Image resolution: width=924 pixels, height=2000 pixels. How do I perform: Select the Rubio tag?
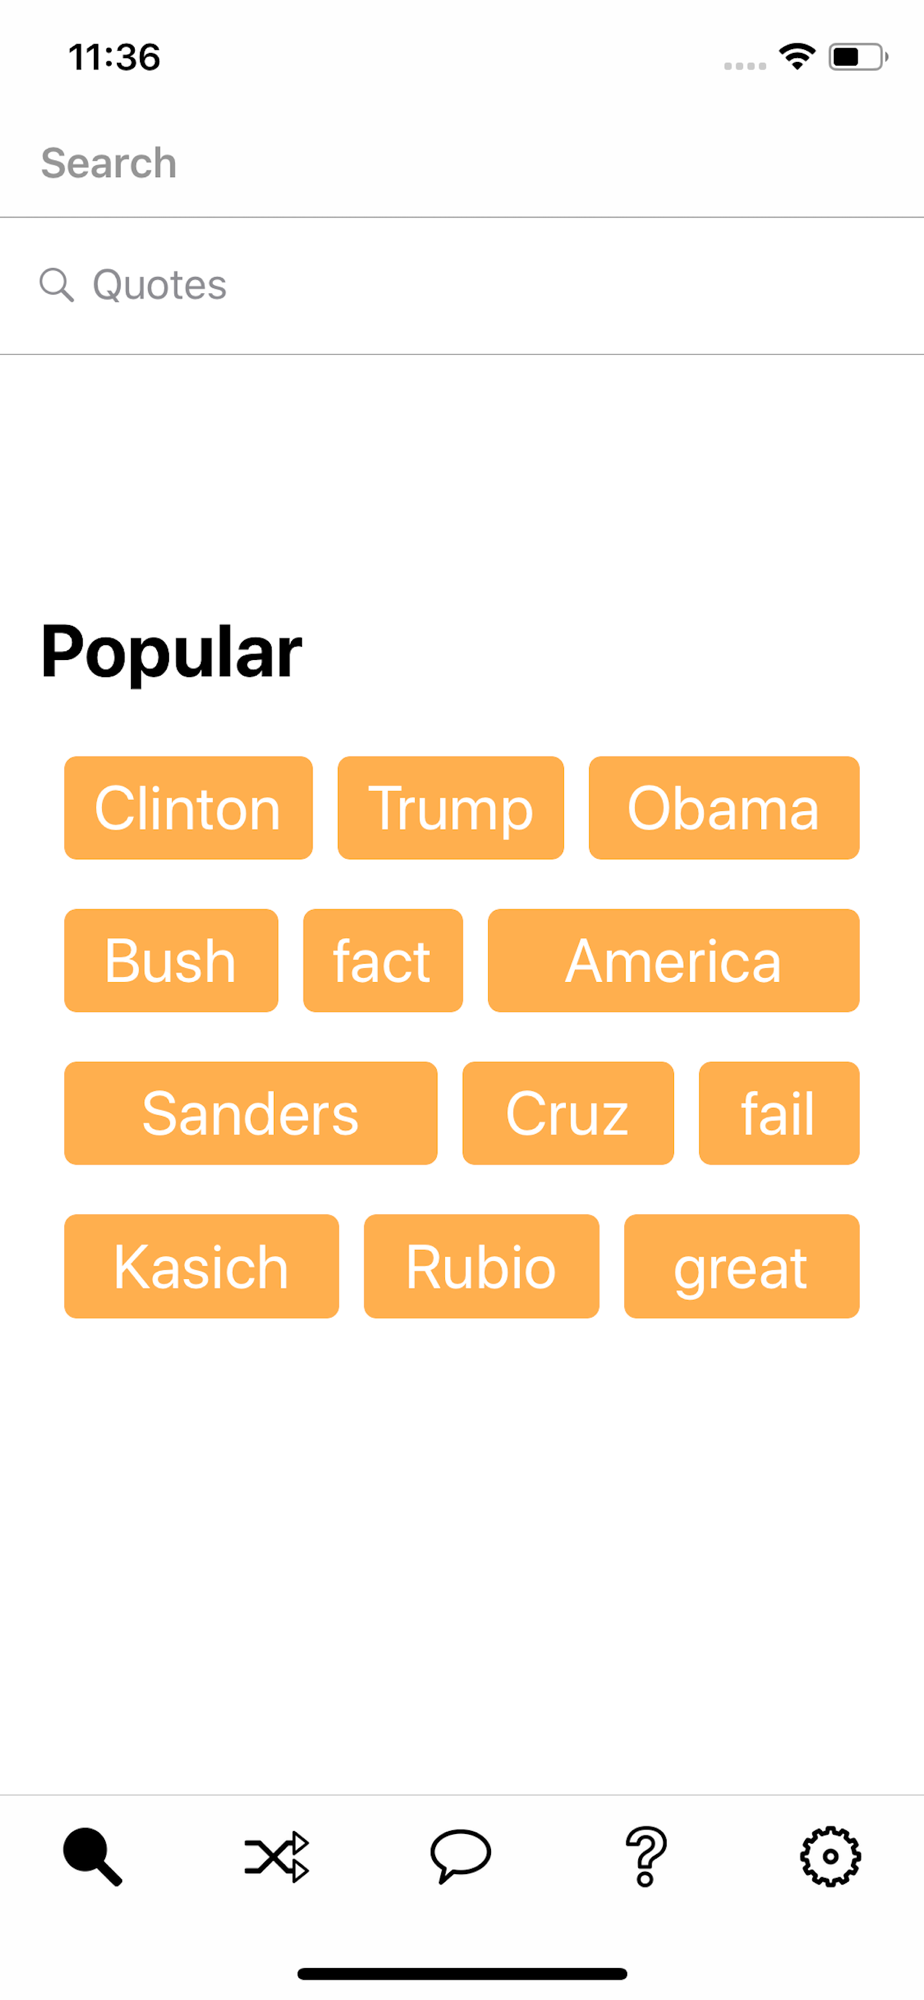[x=481, y=1266]
